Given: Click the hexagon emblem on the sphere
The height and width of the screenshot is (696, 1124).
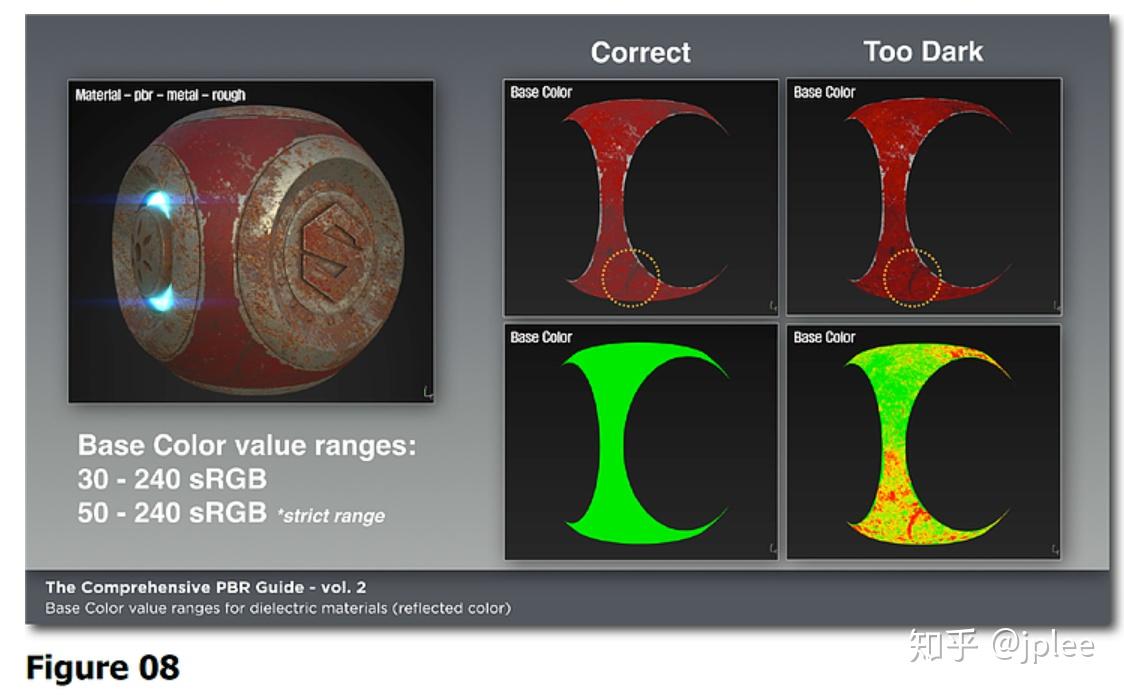Looking at the screenshot, I should click(x=333, y=251).
